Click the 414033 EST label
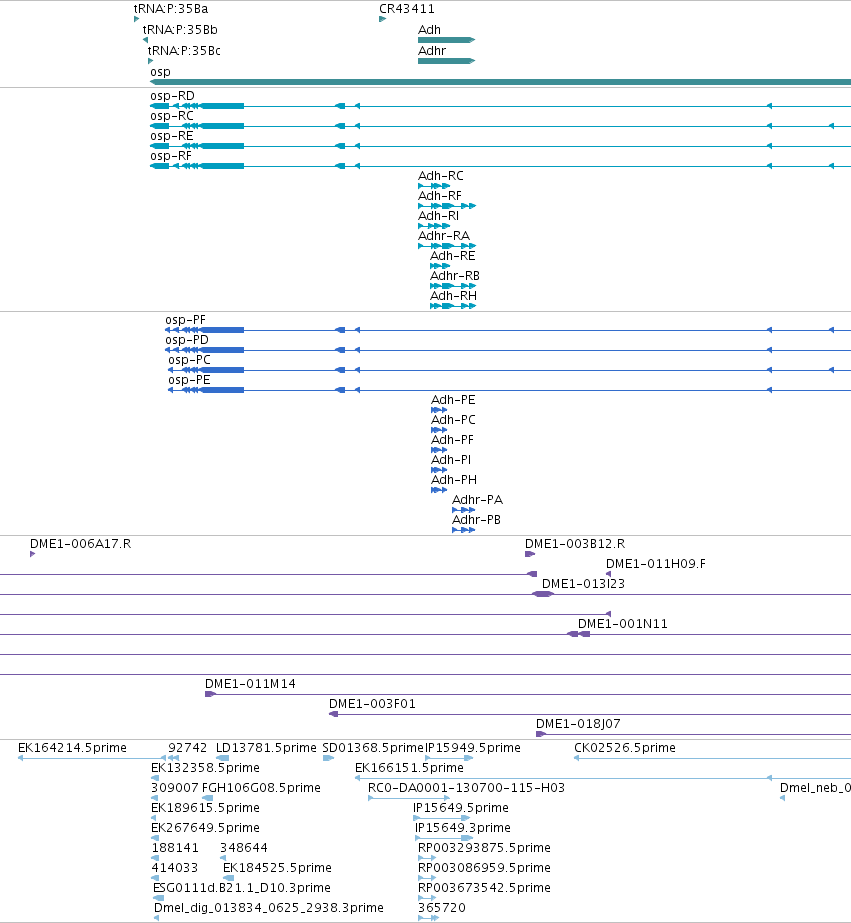This screenshot has height=923, width=851. 175,868
